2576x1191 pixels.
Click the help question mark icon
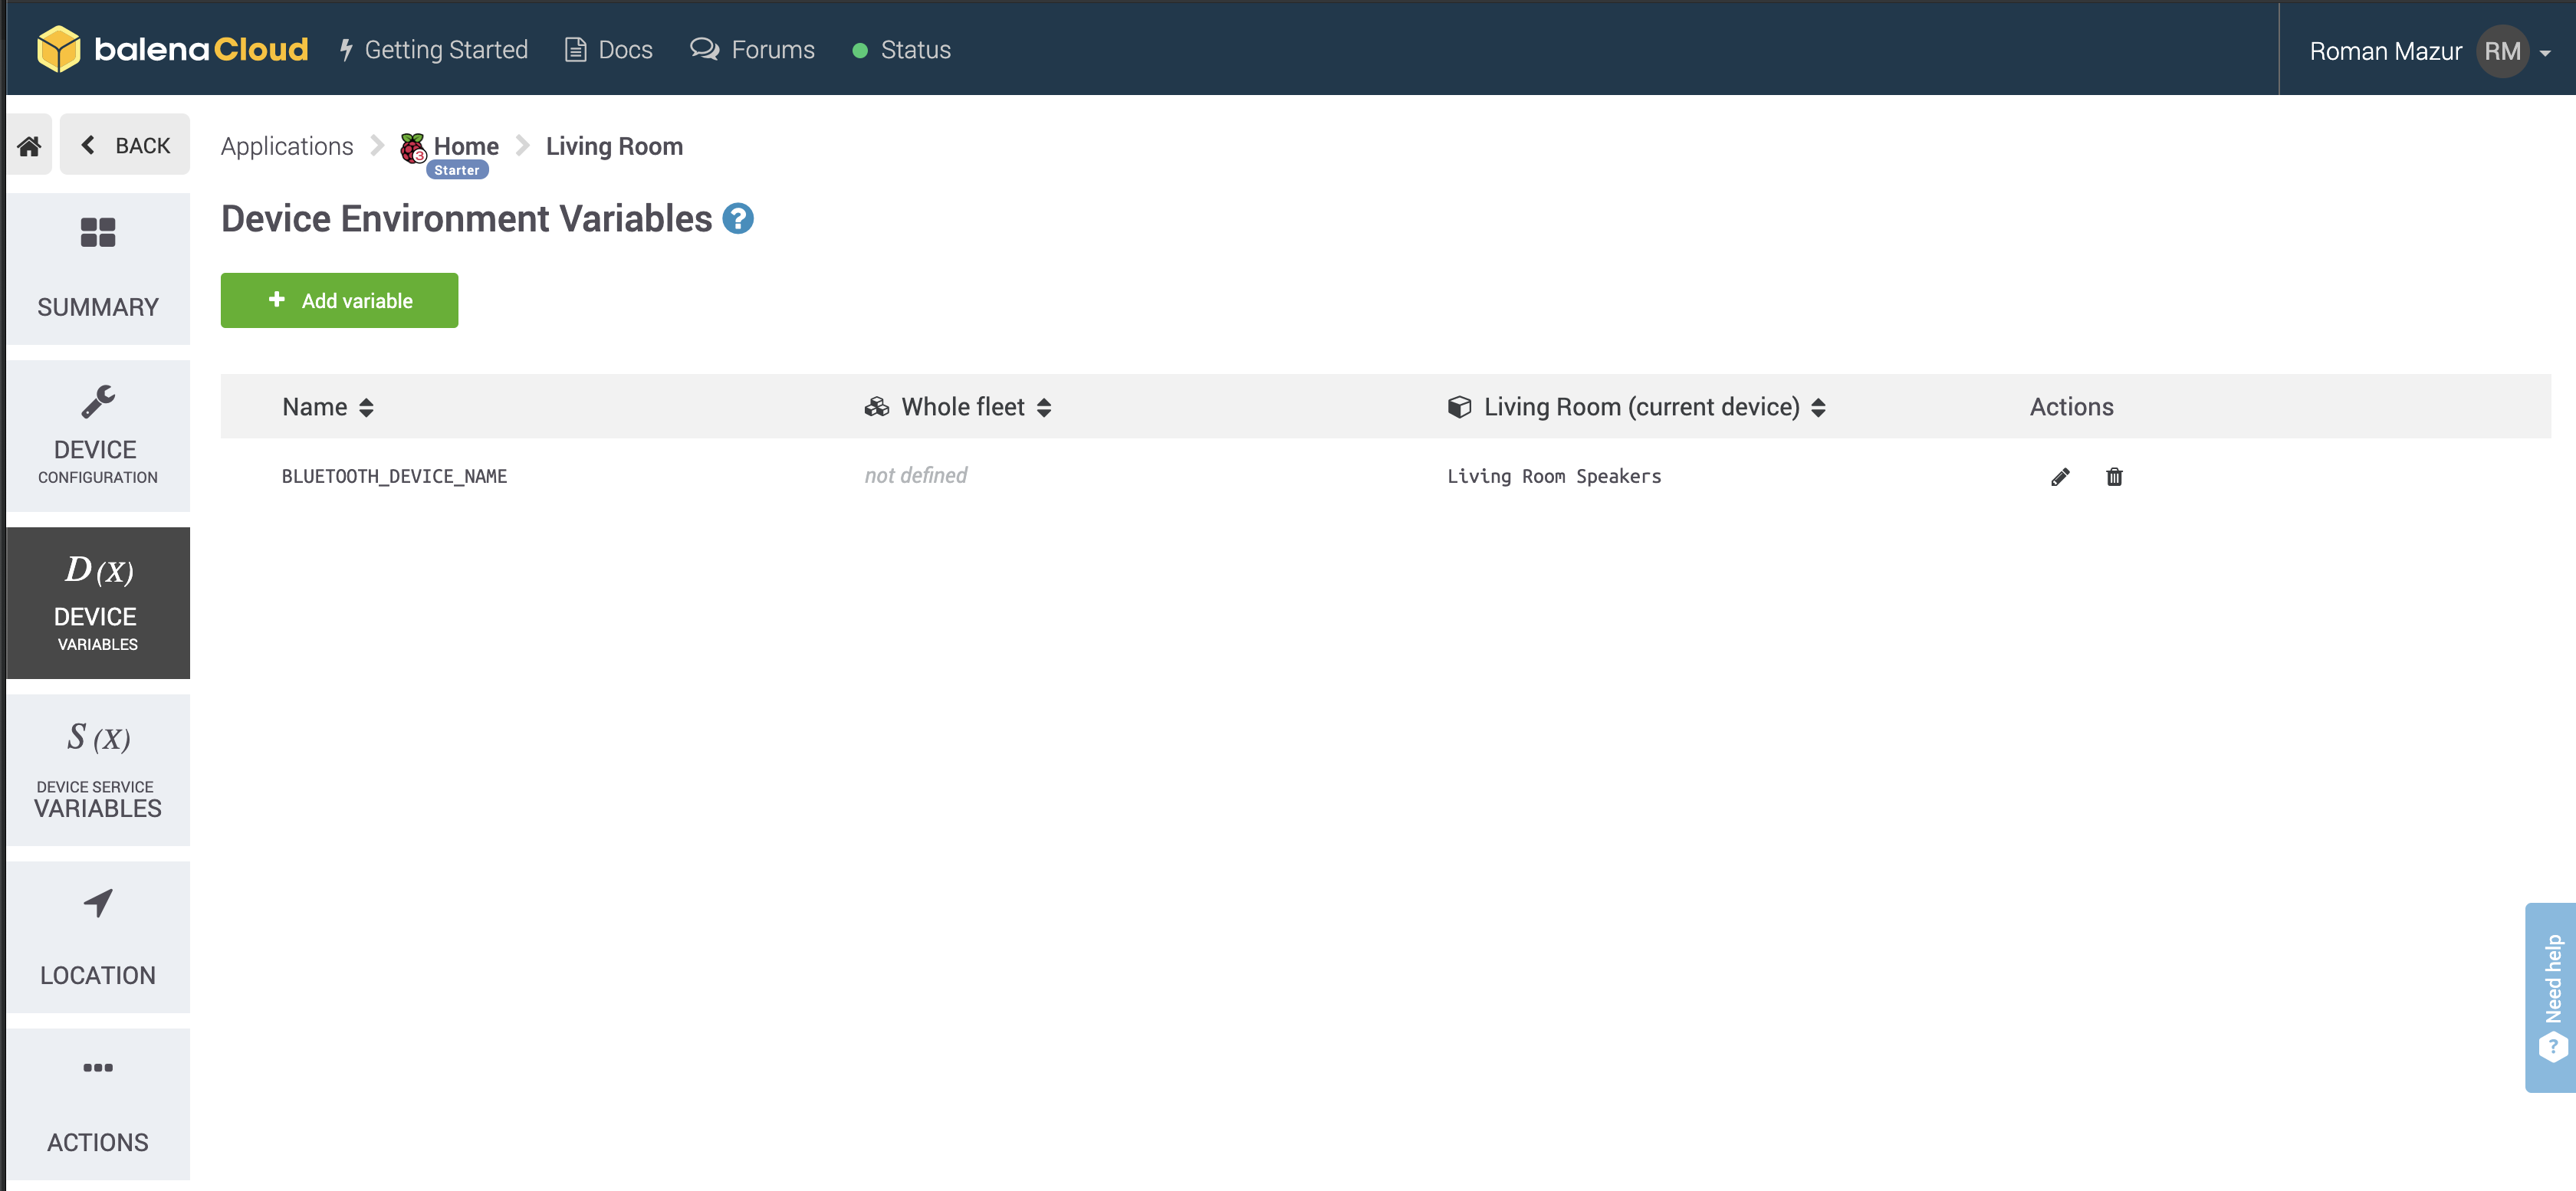(738, 218)
